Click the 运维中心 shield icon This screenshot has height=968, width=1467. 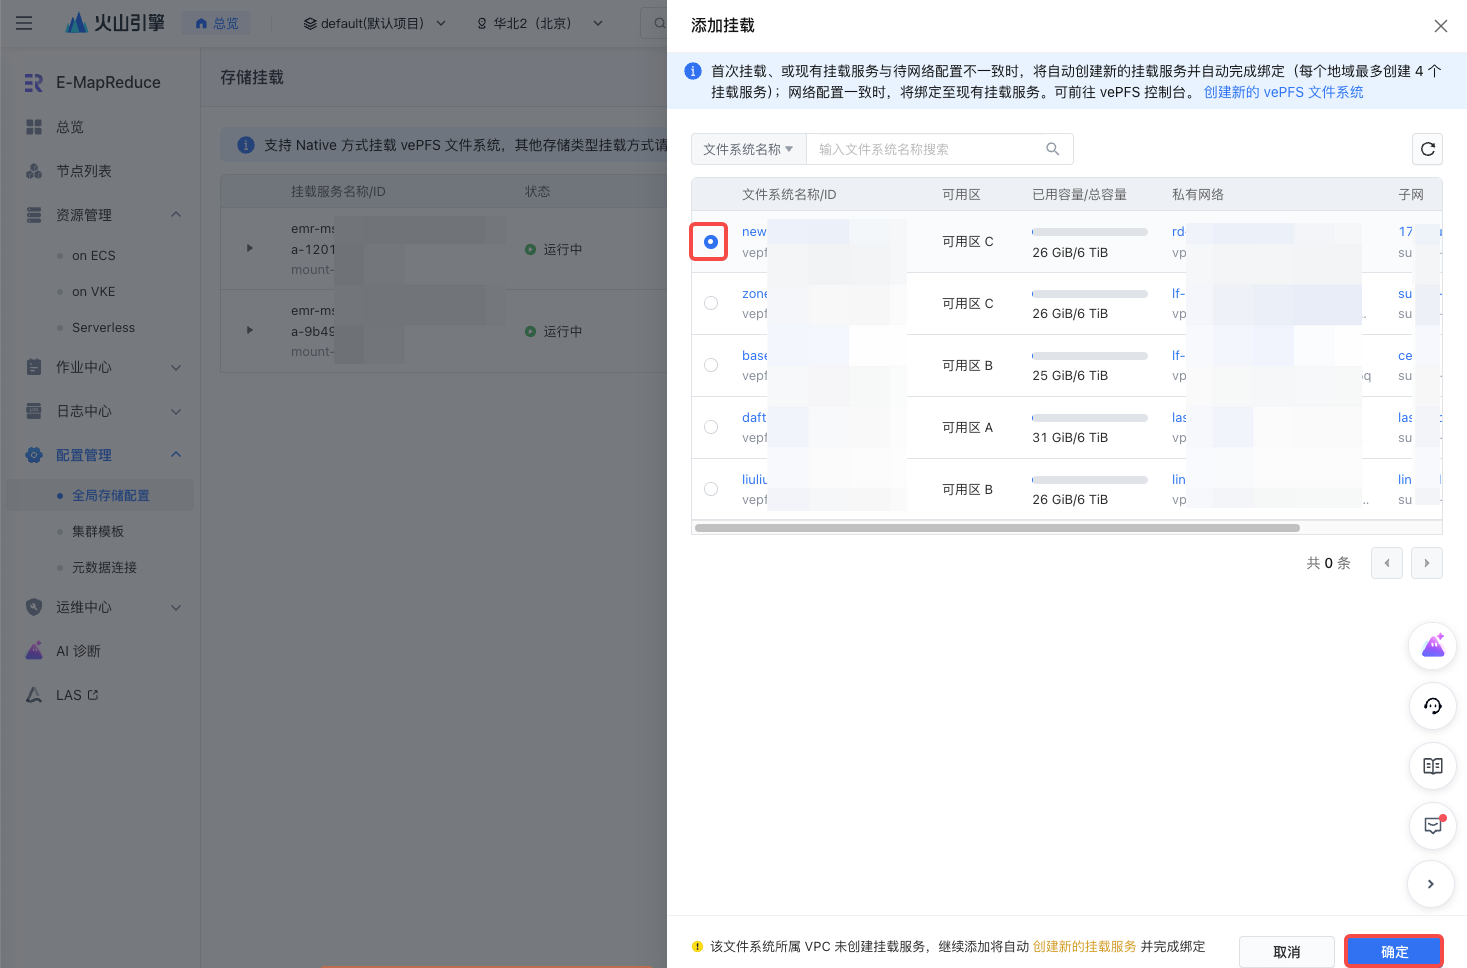[x=34, y=607]
